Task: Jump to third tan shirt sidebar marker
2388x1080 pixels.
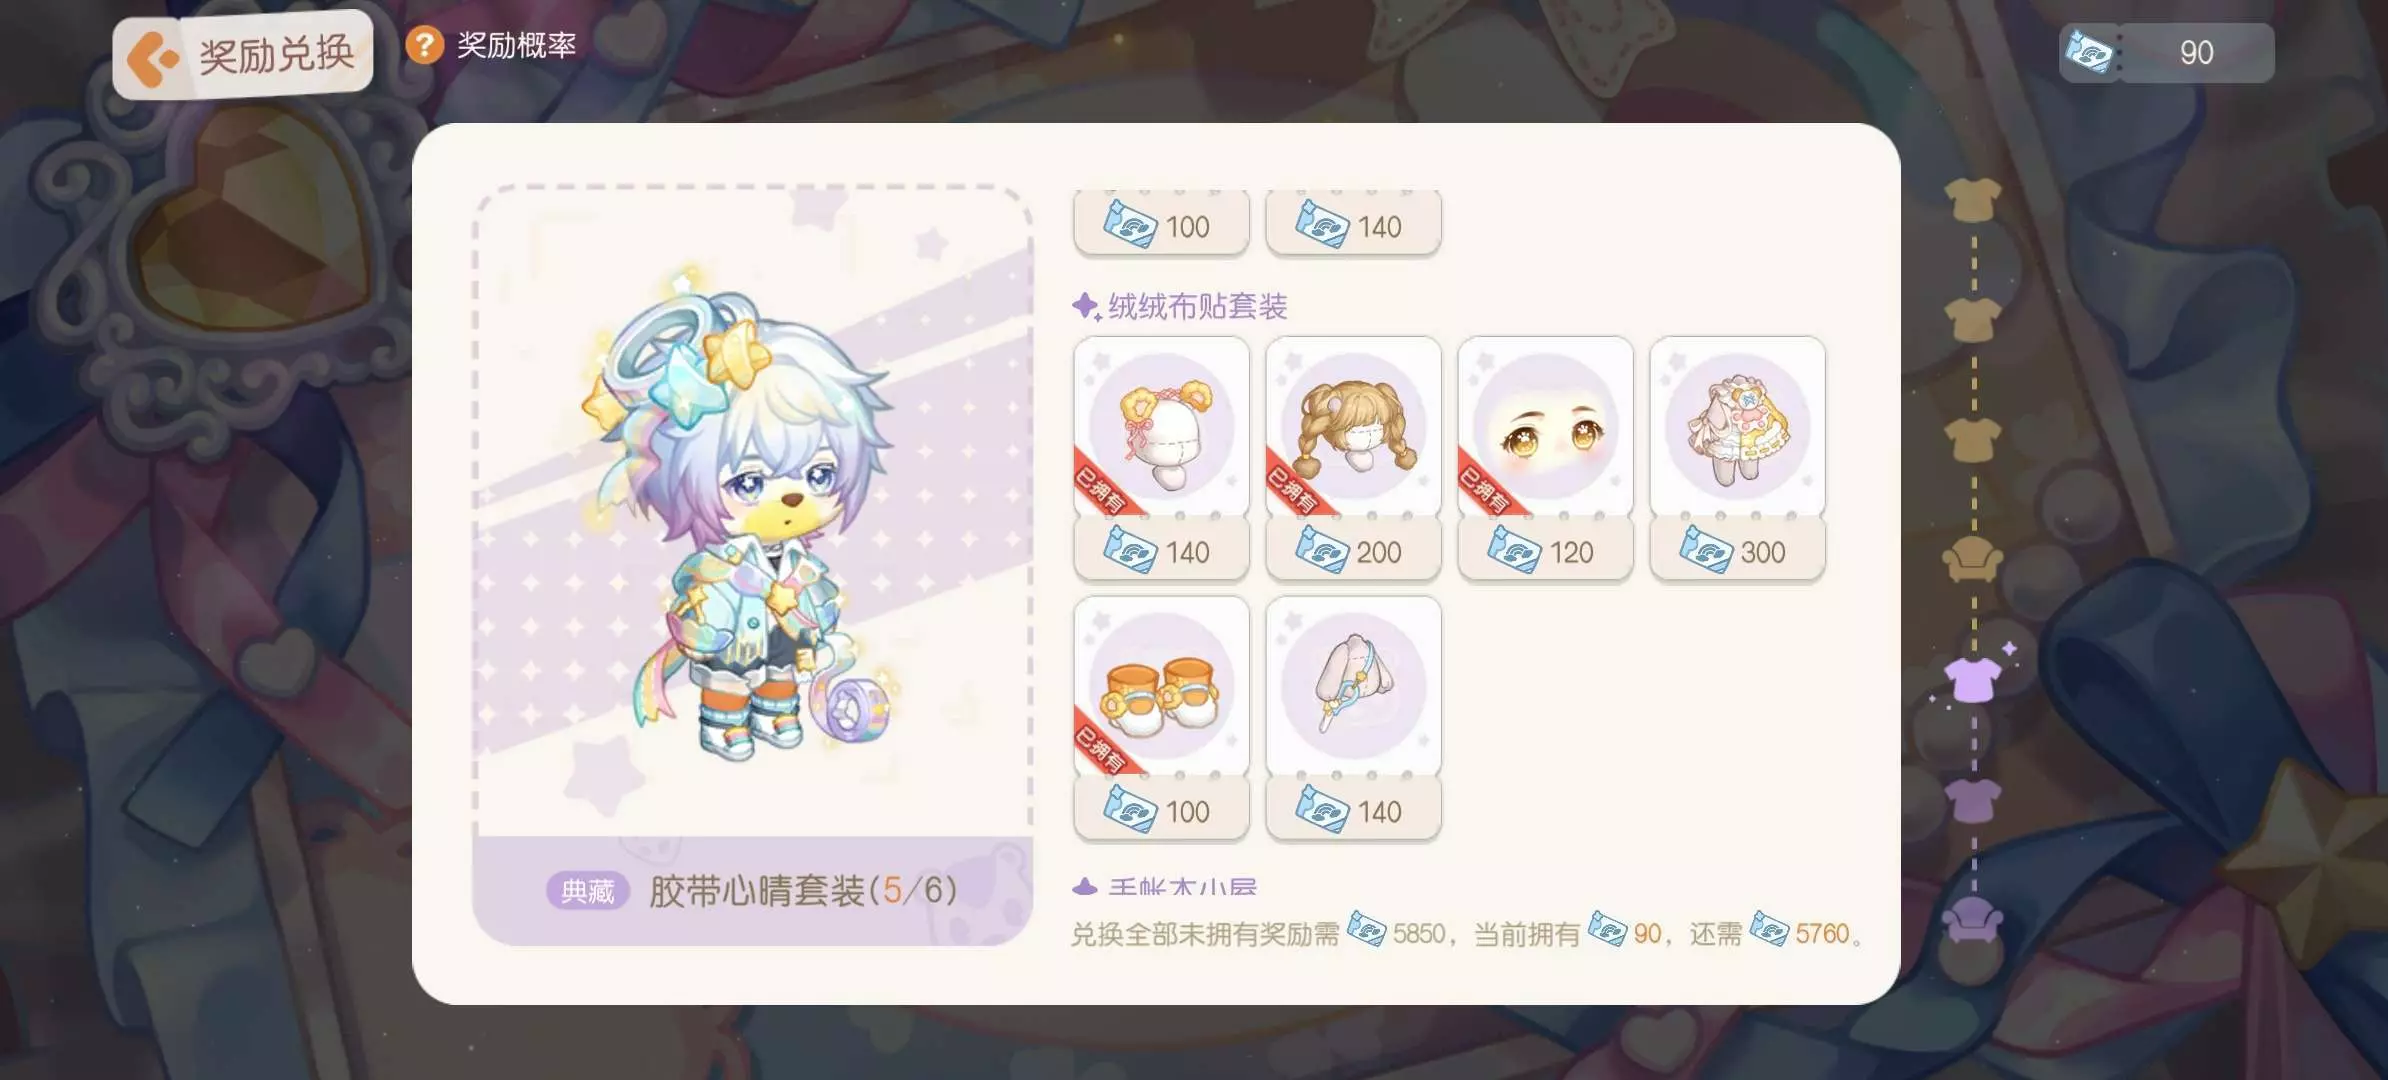Action: 1973,440
